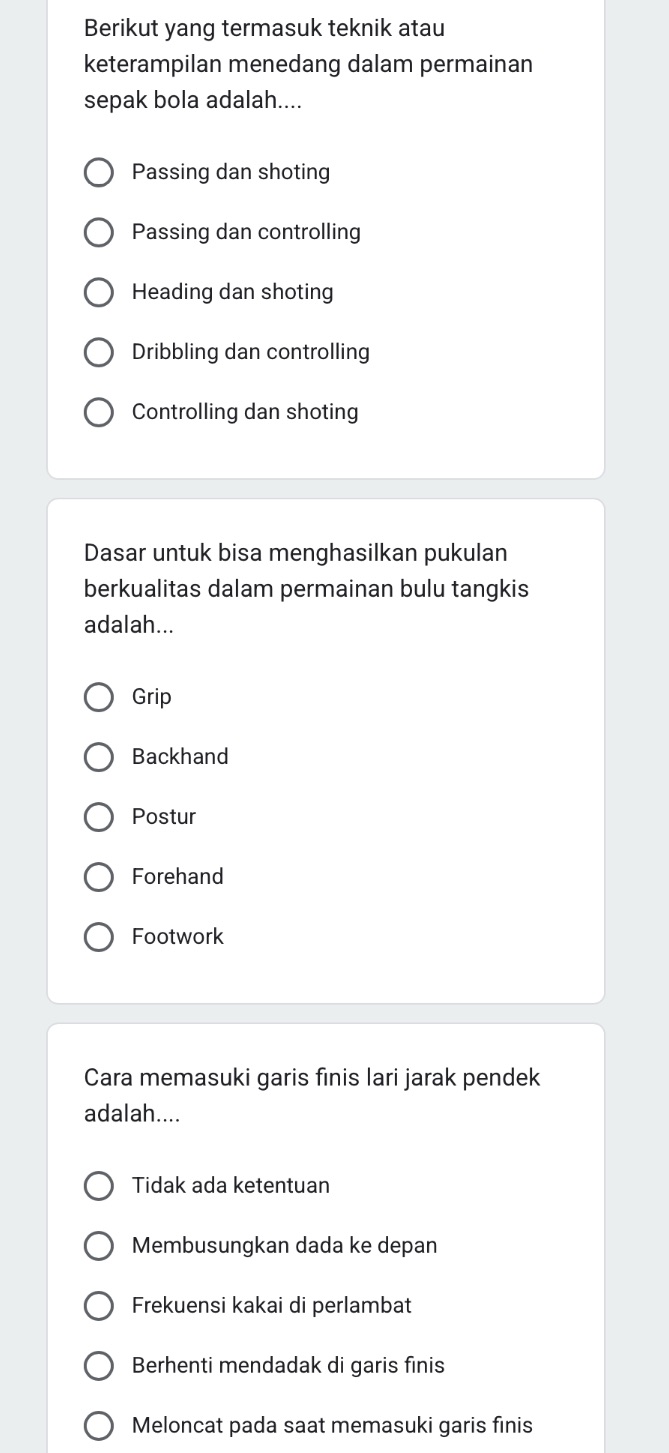
Task: Select Grip as the answer
Action: coord(98,697)
